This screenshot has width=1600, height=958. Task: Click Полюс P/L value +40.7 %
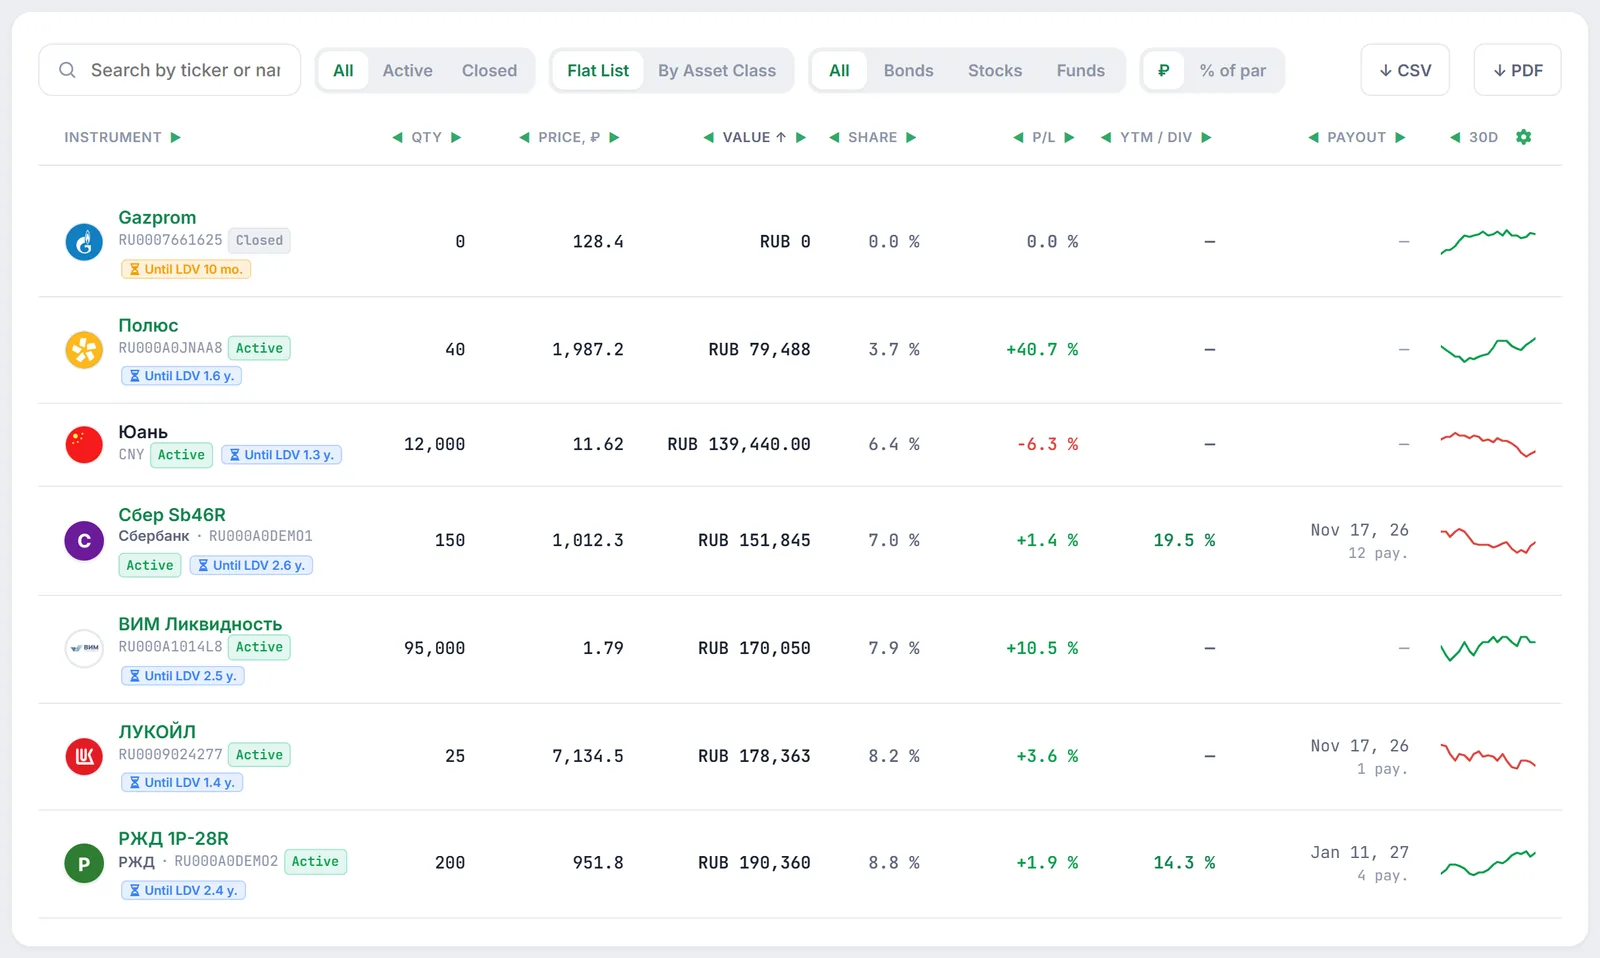1042,349
